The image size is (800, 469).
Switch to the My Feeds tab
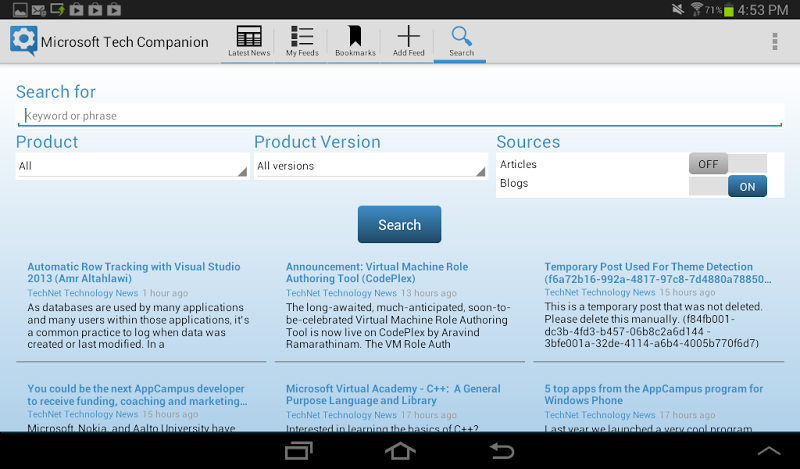click(302, 41)
